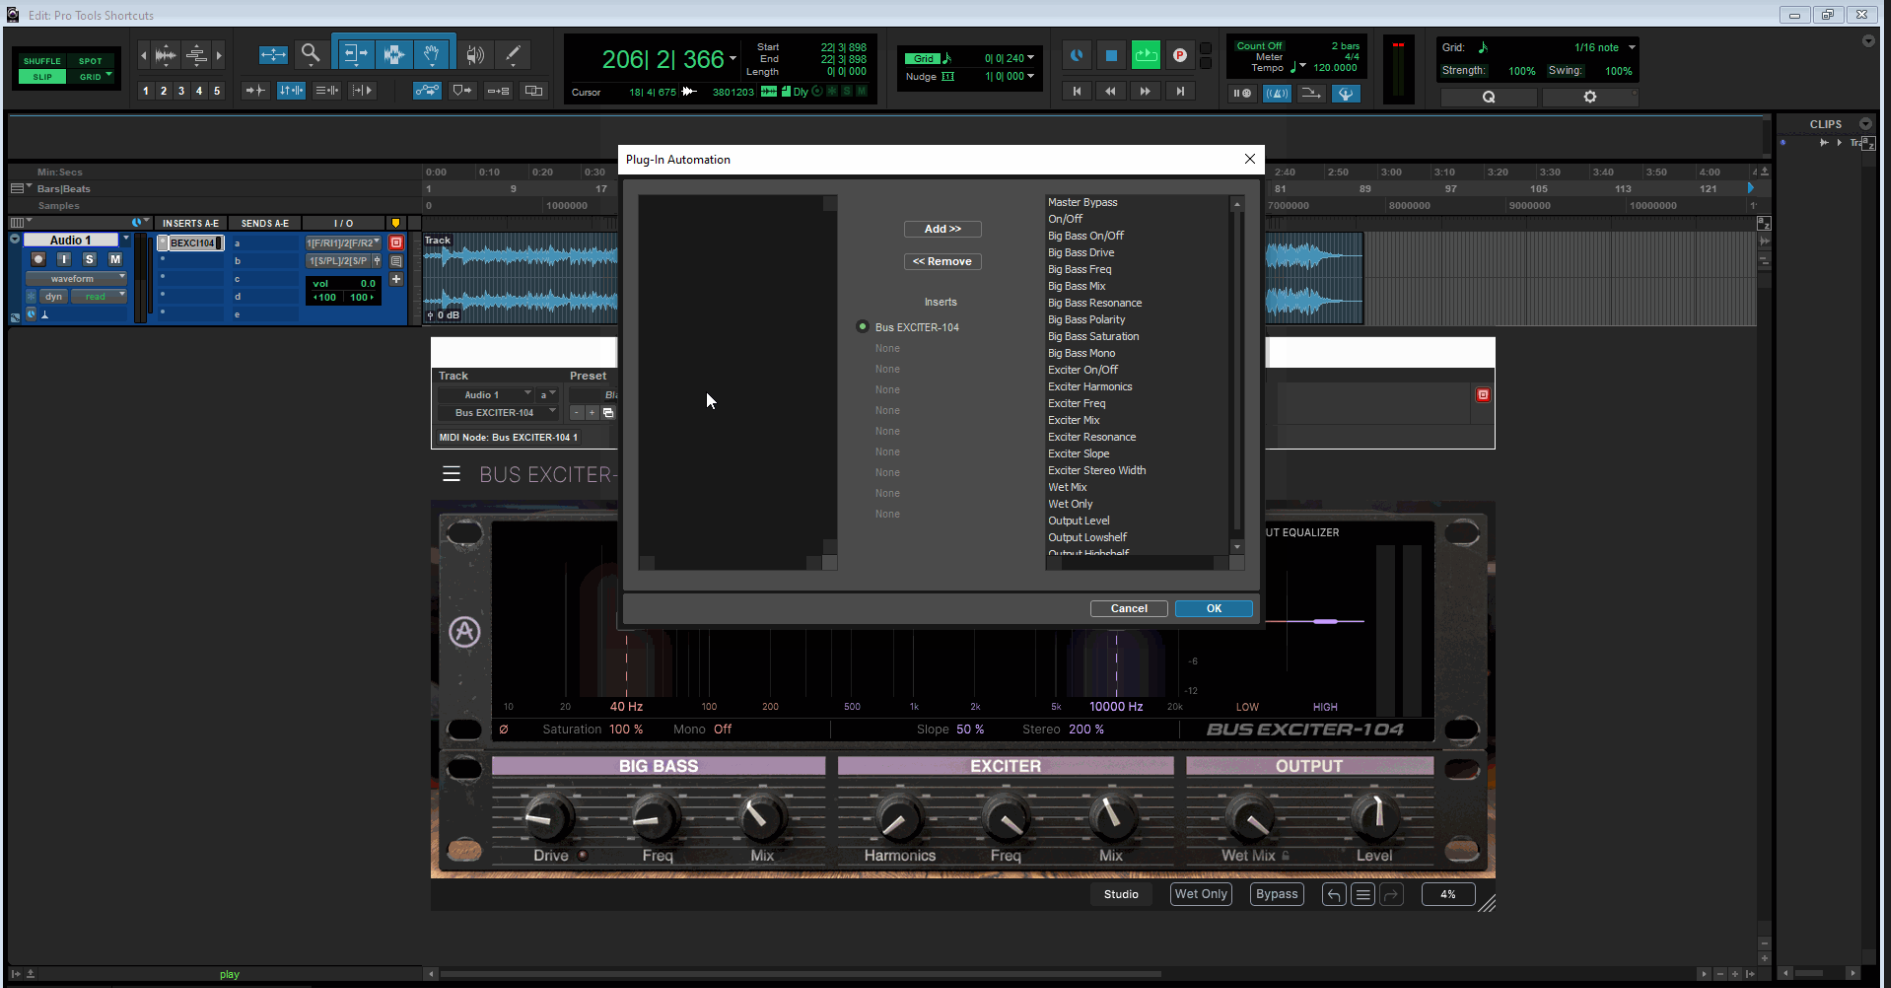Enable SPOT edit mode
Screen dimensions: 1891x988
point(90,61)
